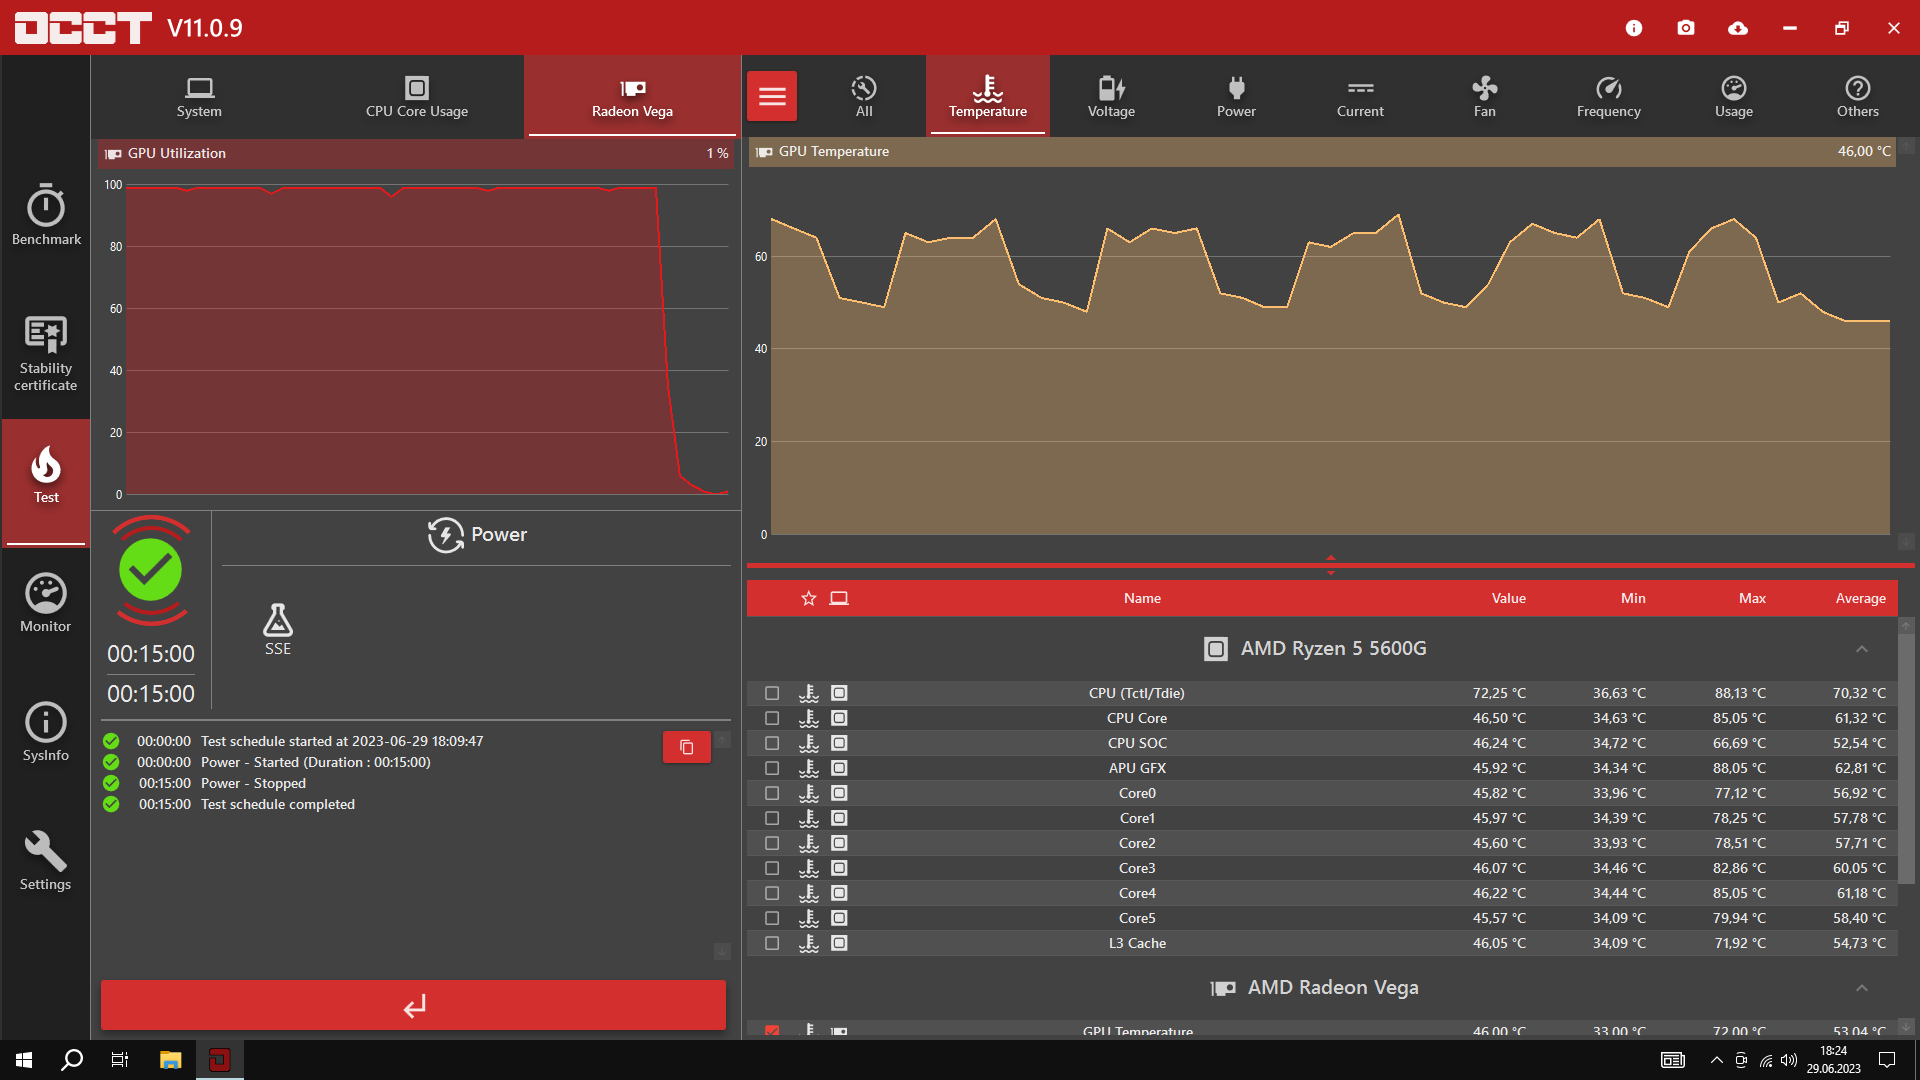Open Settings with the wrench icon
This screenshot has height=1080, width=1920.
[x=46, y=861]
